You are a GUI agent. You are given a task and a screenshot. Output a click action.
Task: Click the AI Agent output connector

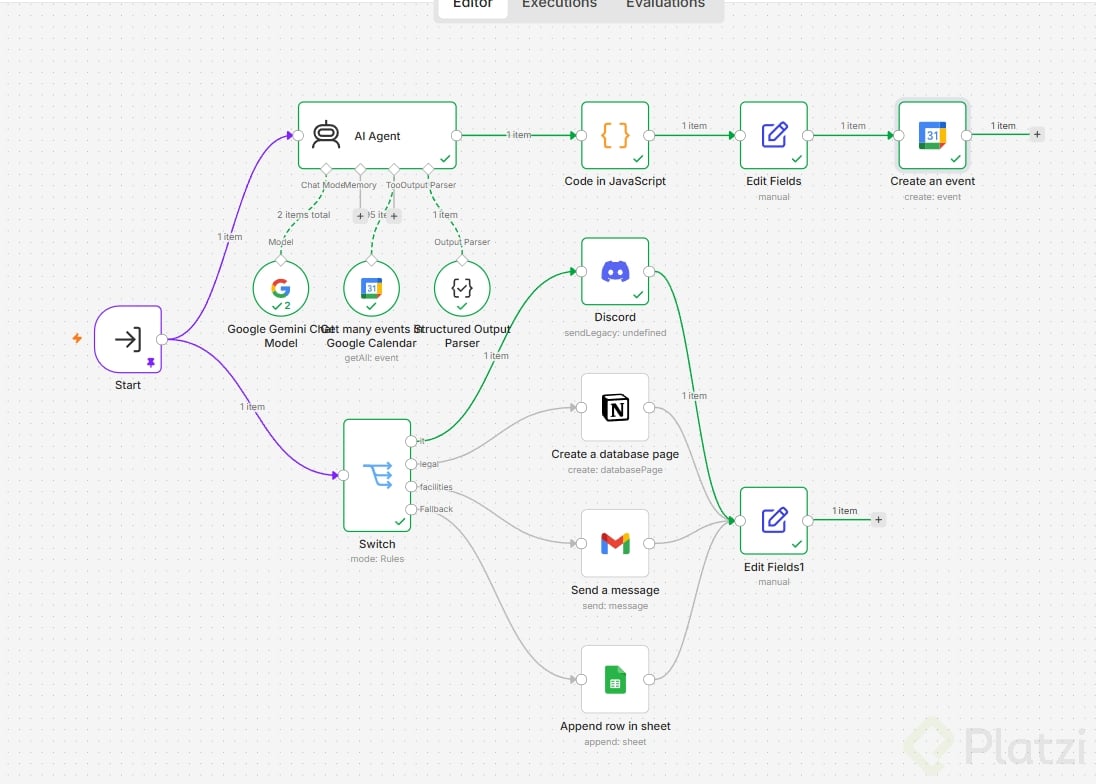(x=456, y=136)
